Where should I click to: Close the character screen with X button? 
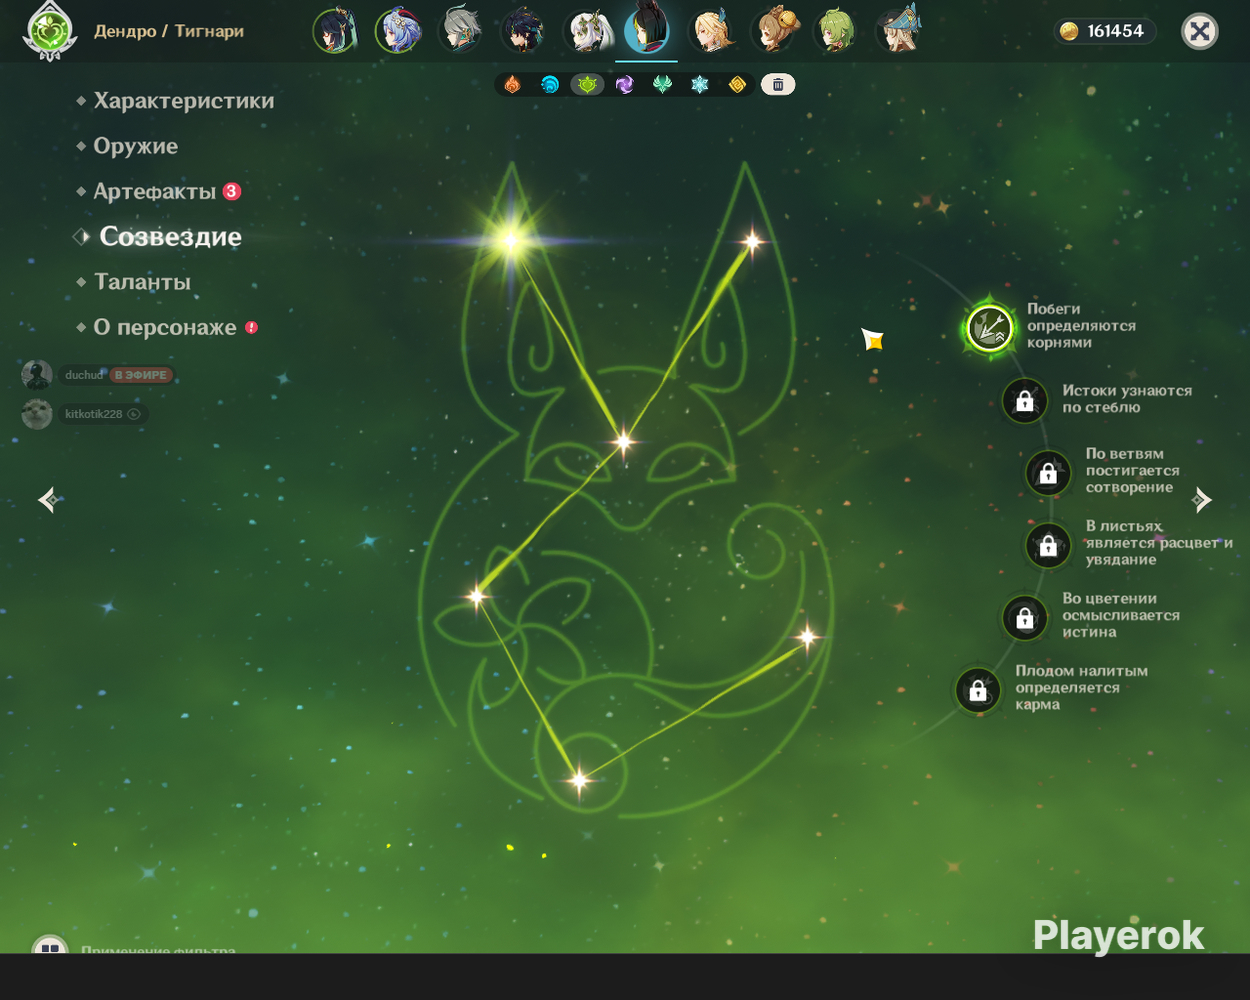click(1199, 31)
